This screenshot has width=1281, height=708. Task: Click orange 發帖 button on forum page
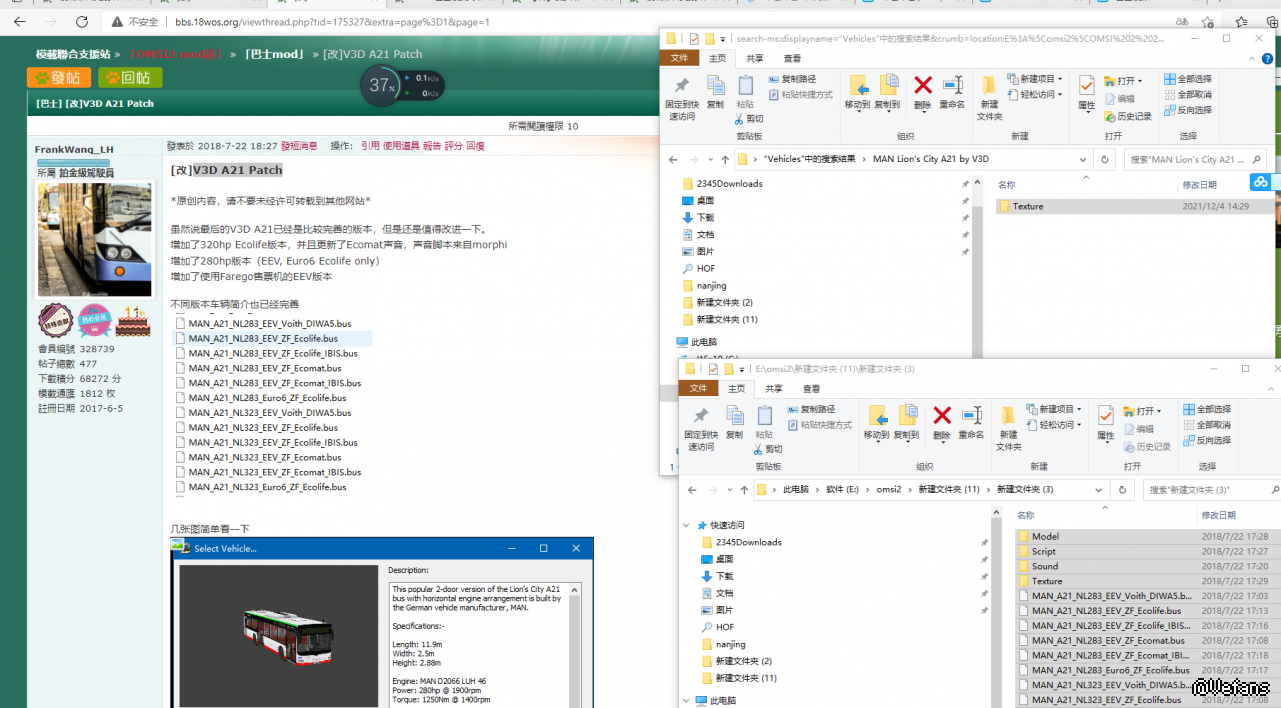[59, 77]
